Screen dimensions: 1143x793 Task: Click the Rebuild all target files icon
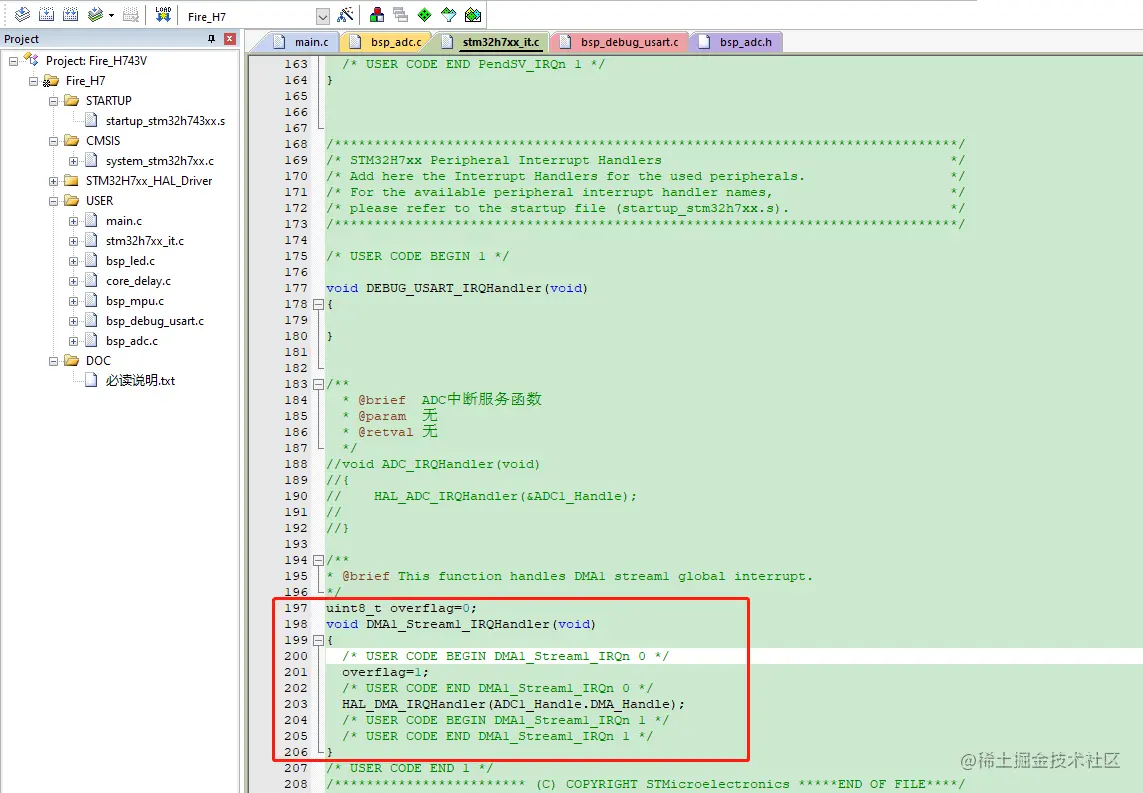(71, 15)
